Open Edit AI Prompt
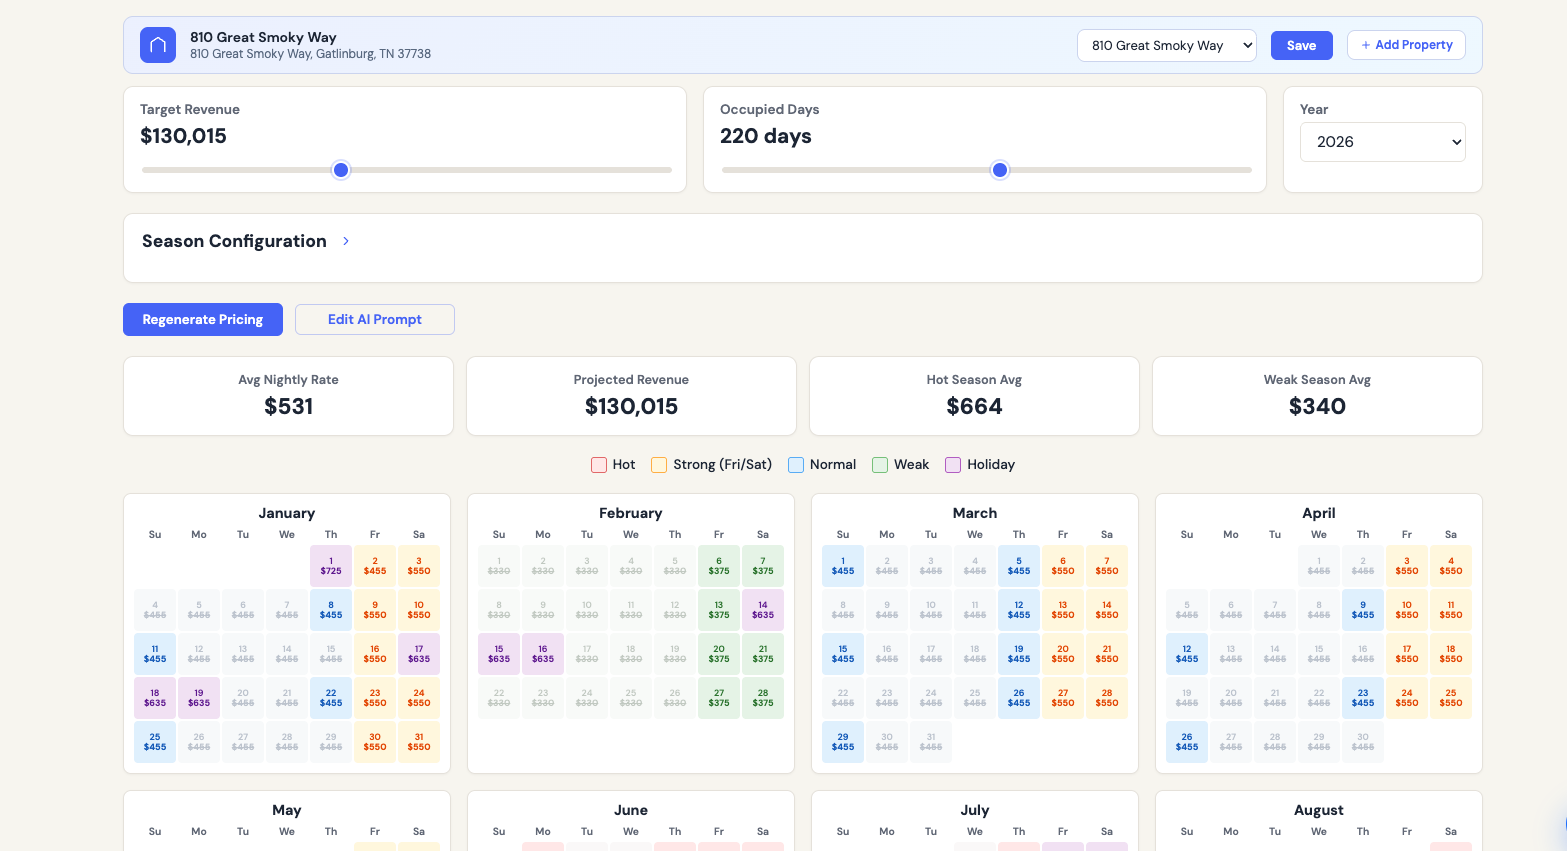The image size is (1567, 851). [375, 319]
